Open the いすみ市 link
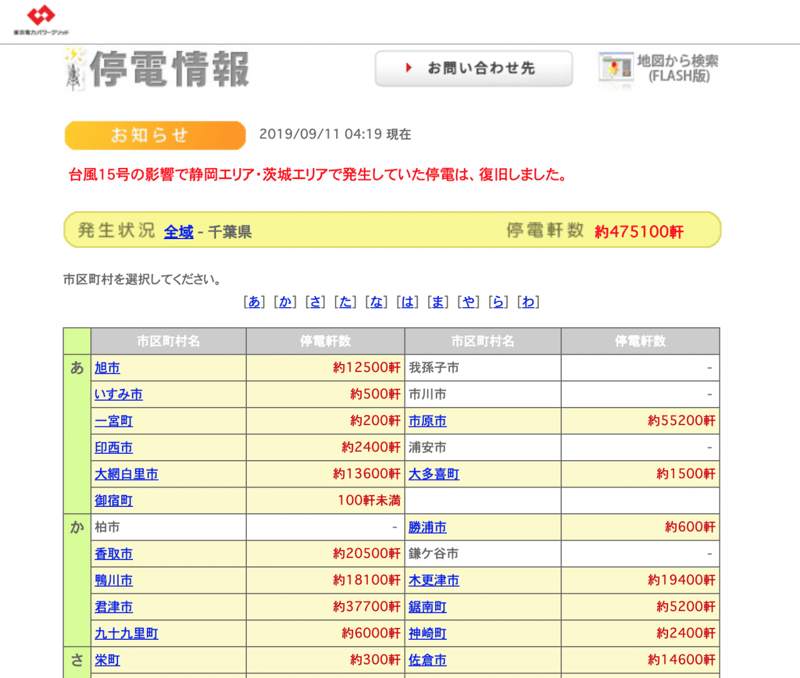 click(118, 394)
